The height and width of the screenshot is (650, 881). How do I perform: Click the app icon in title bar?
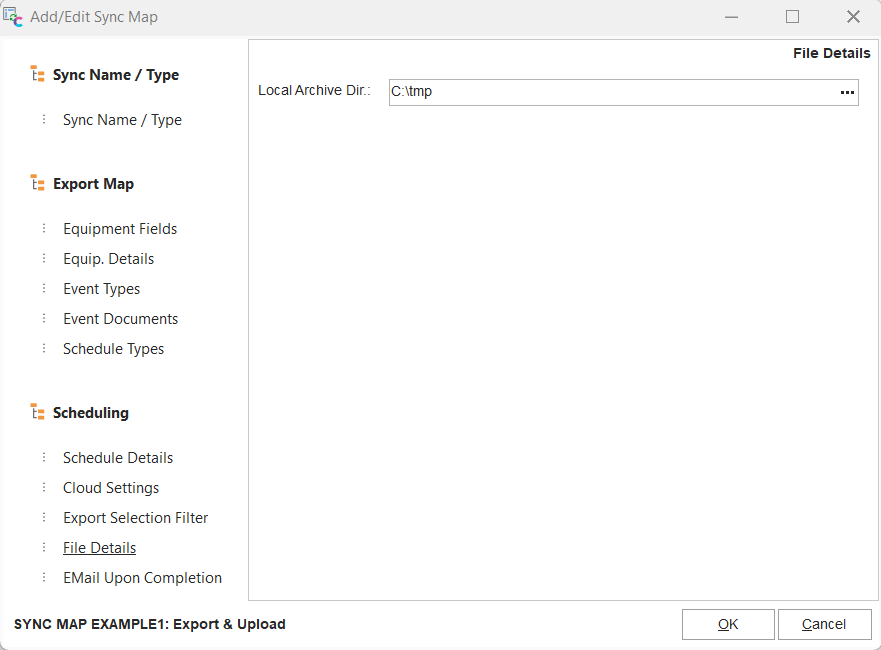point(14,16)
